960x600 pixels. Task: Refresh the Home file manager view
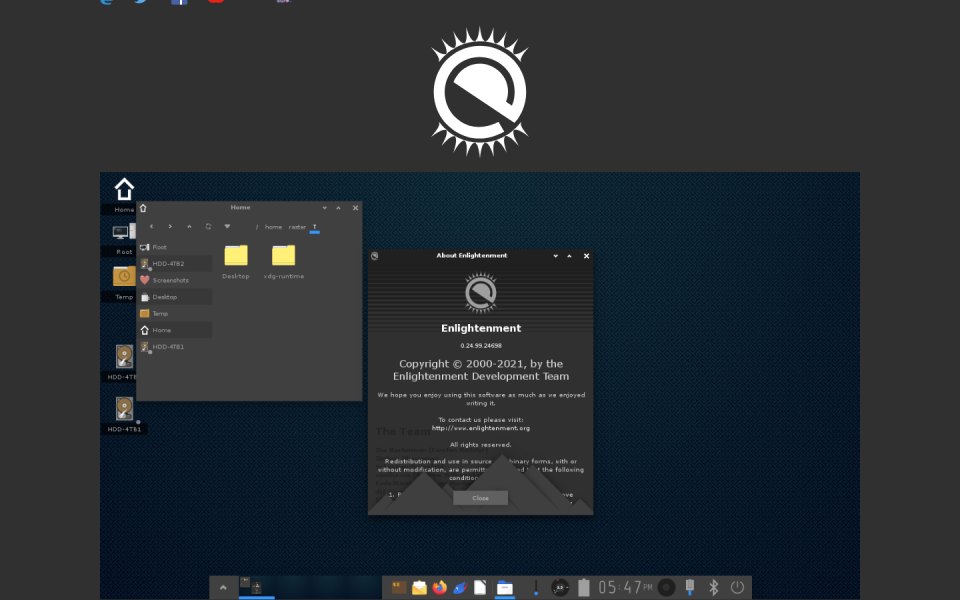(208, 227)
